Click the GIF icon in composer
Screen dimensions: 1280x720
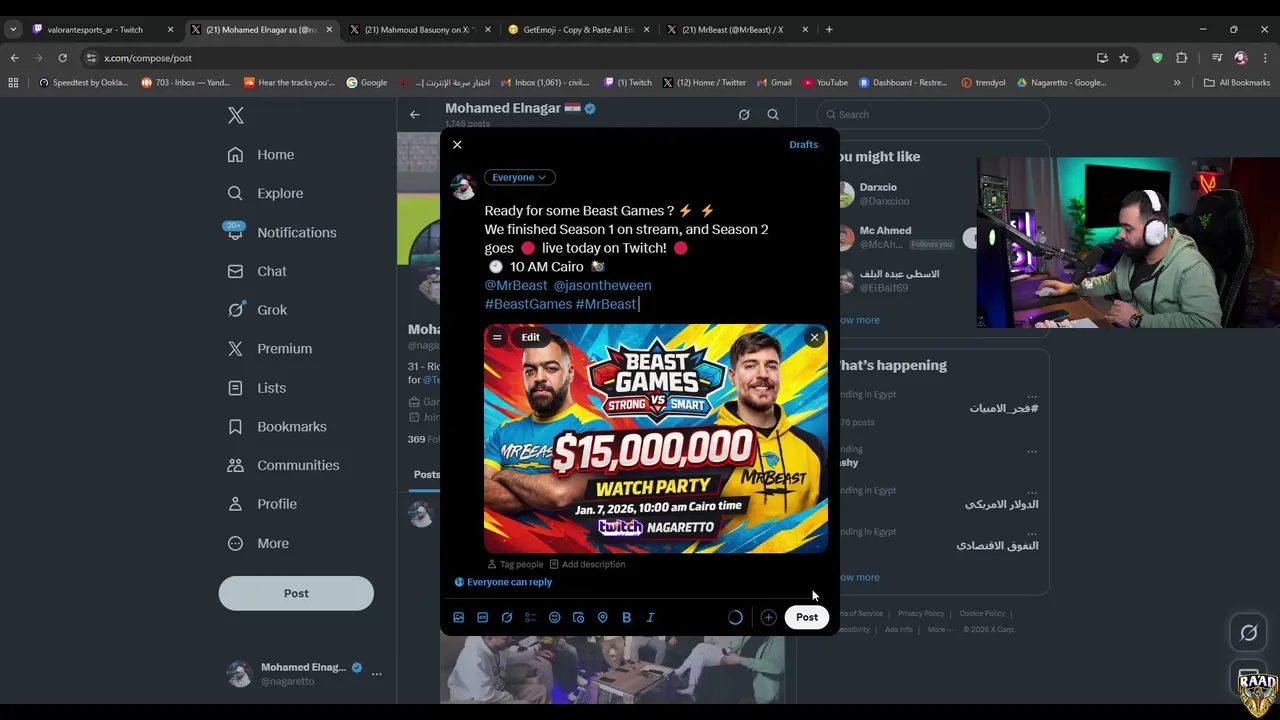483,618
